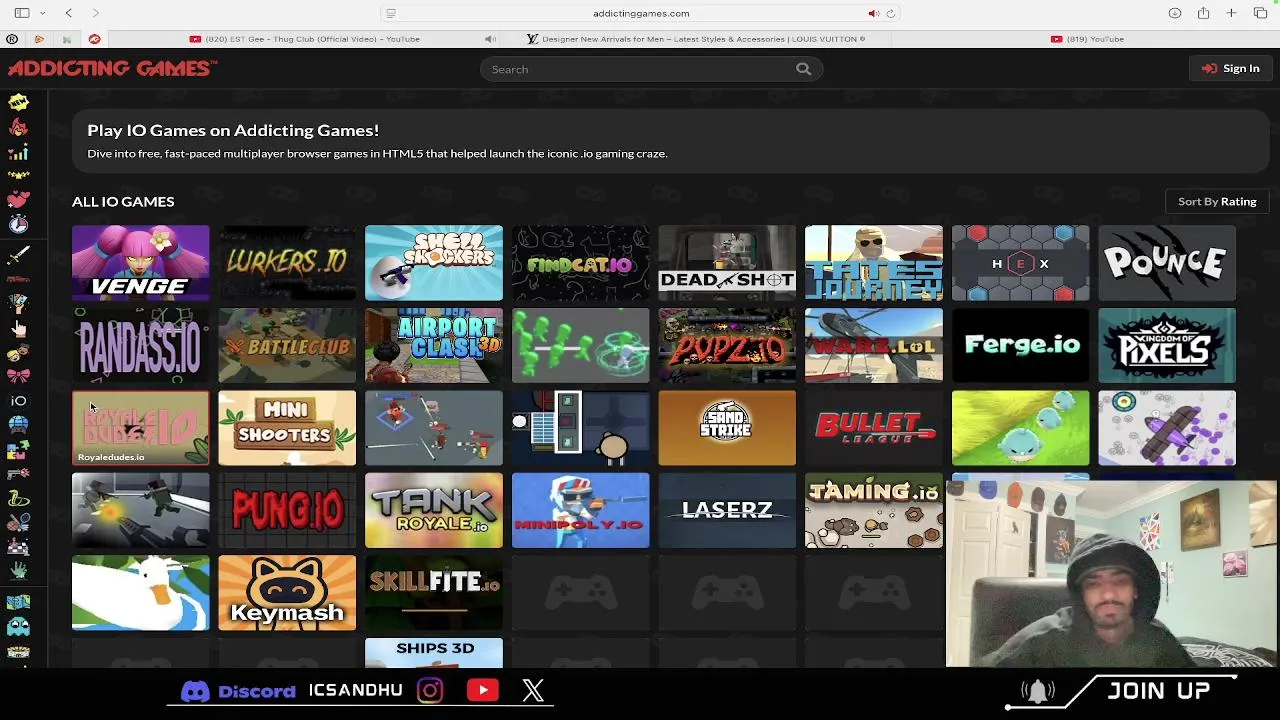Image resolution: width=1280 pixels, height=720 pixels.
Task: Open the Lurkers.io game thumbnail
Action: pos(287,263)
